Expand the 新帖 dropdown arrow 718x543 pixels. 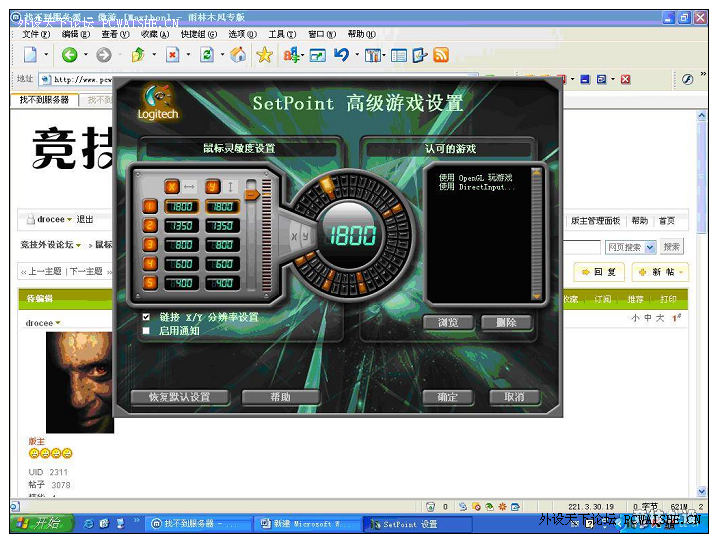point(681,272)
